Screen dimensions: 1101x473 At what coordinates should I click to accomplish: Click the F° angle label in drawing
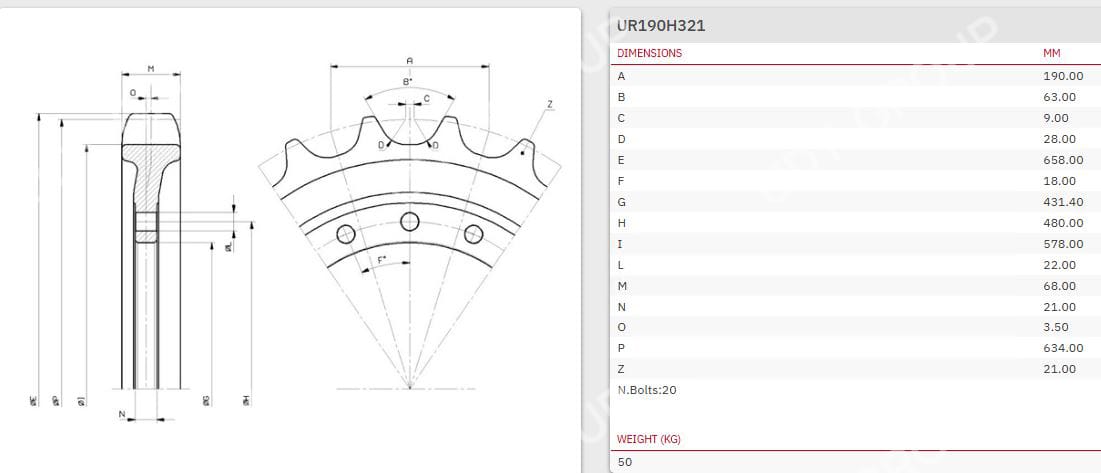point(381,261)
